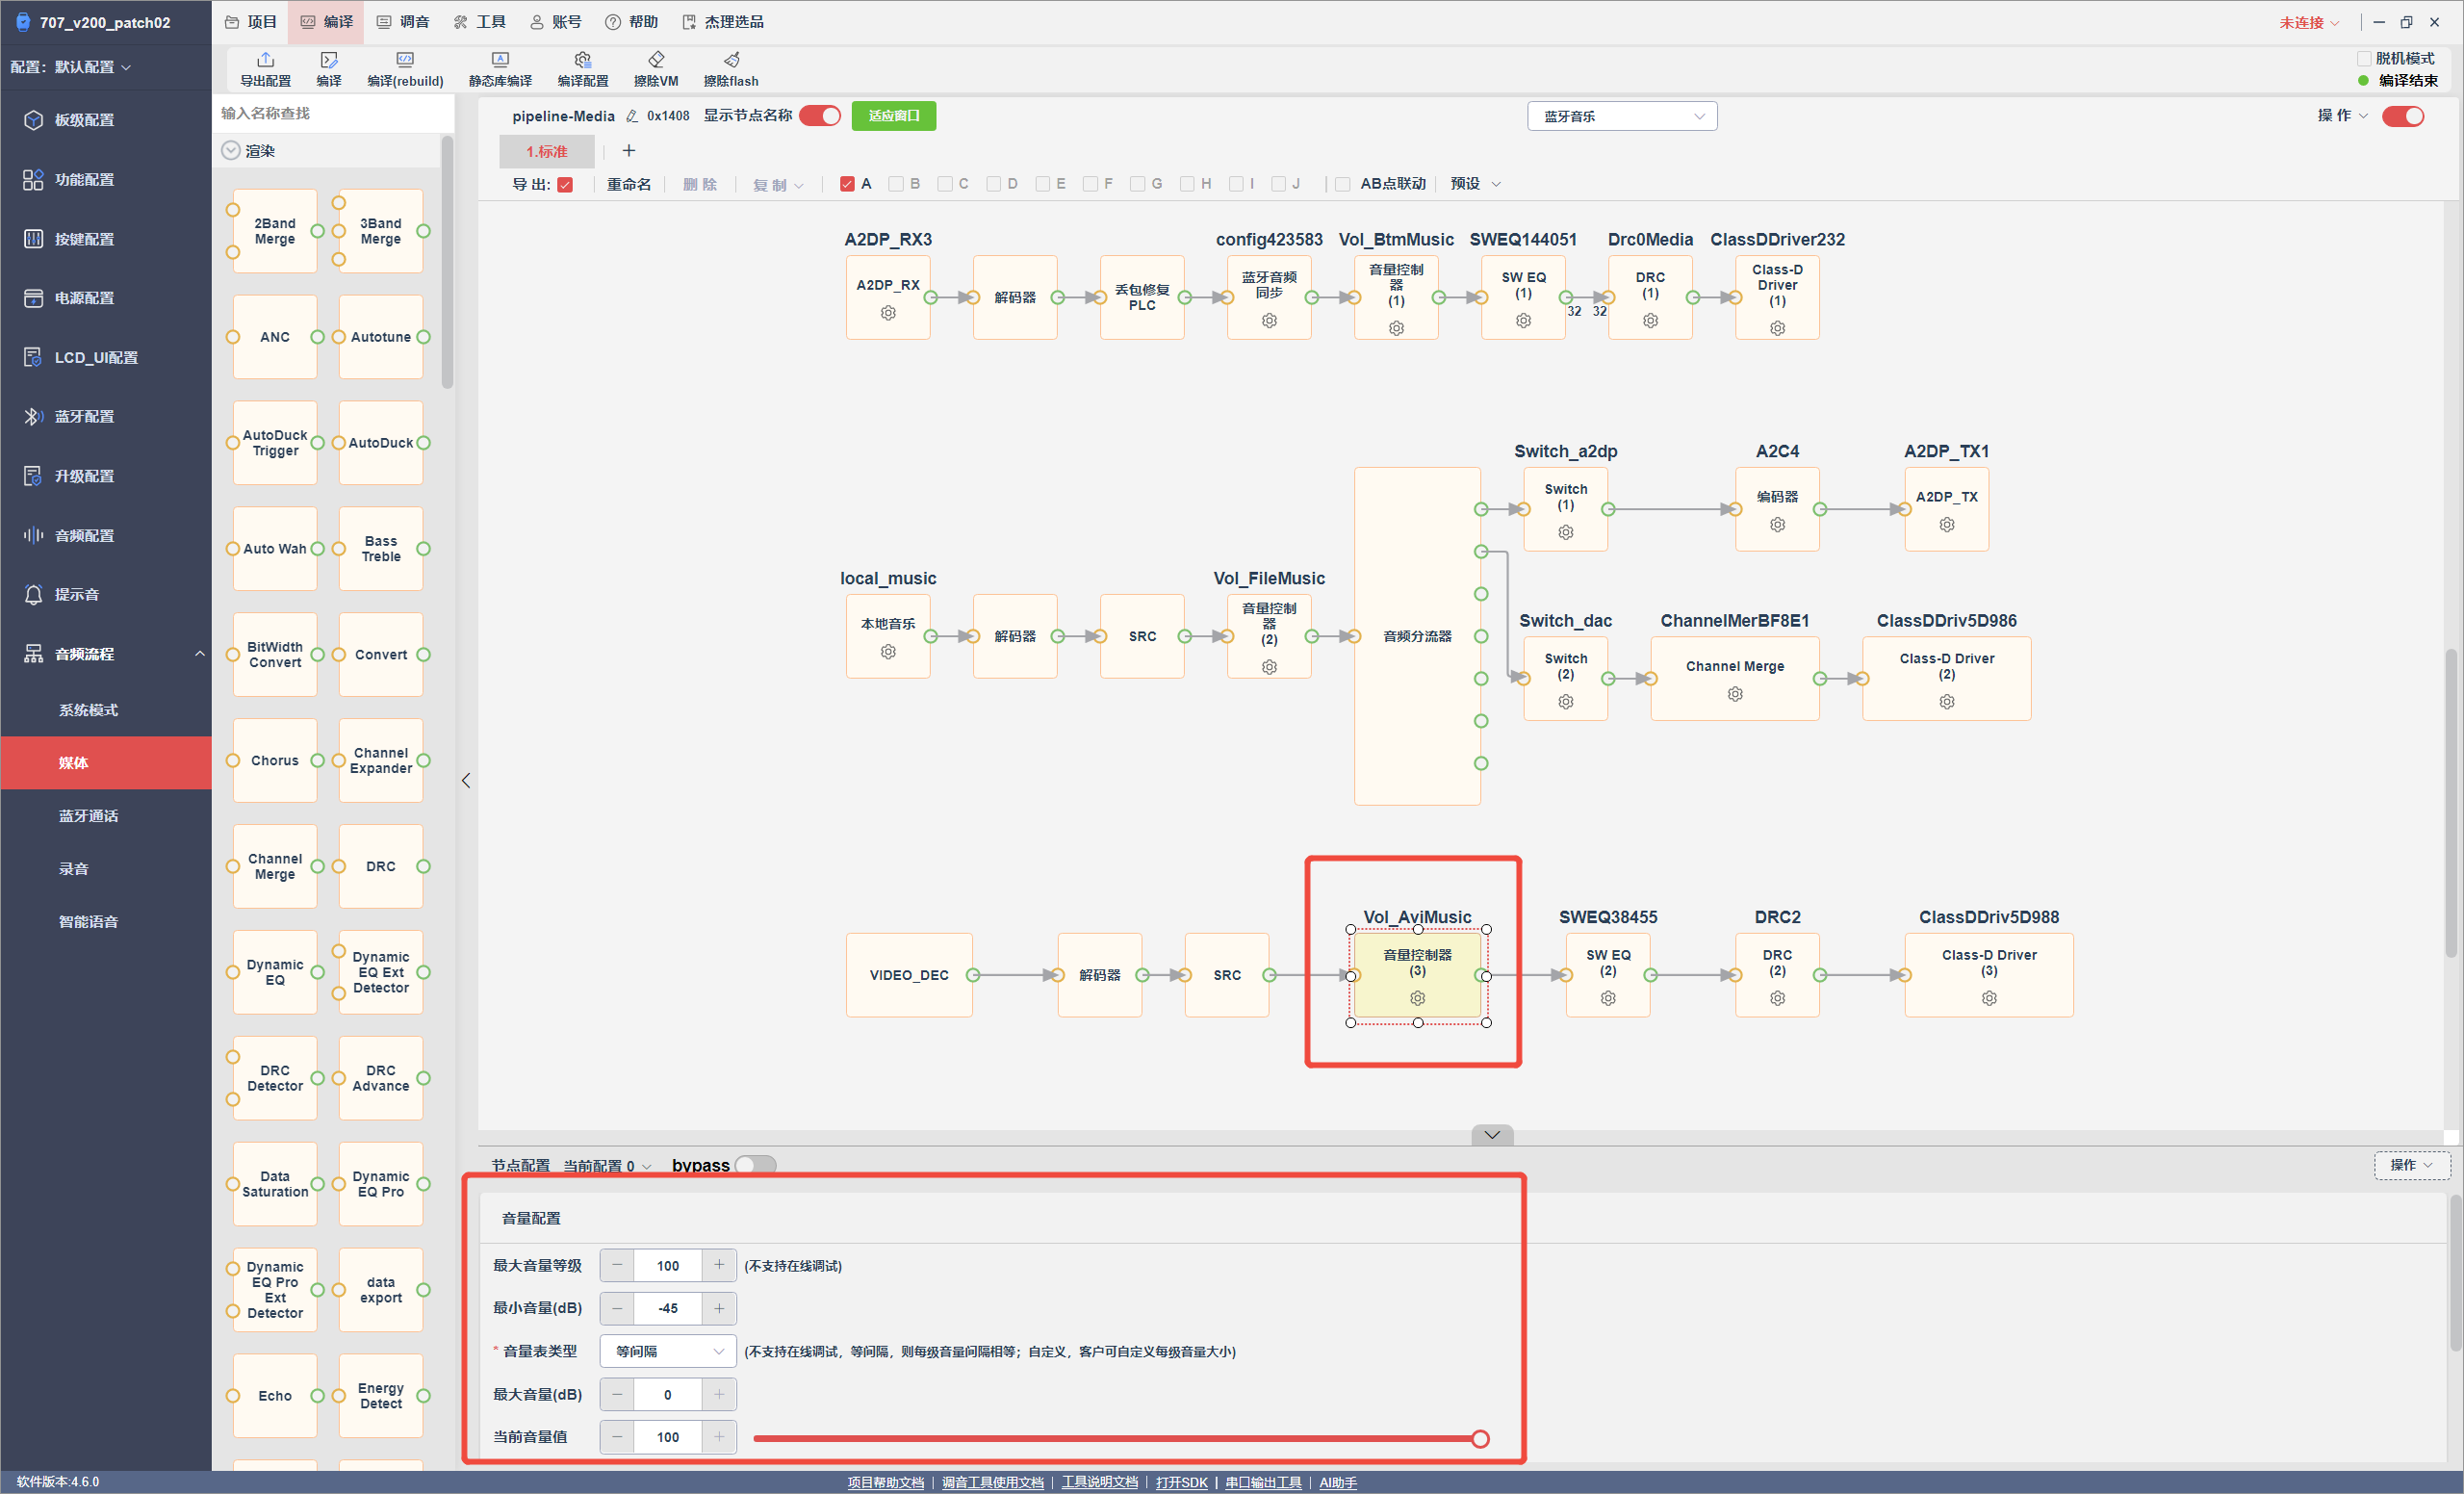
Task: Uncheck the 导出 checkbox
Action: click(x=565, y=184)
